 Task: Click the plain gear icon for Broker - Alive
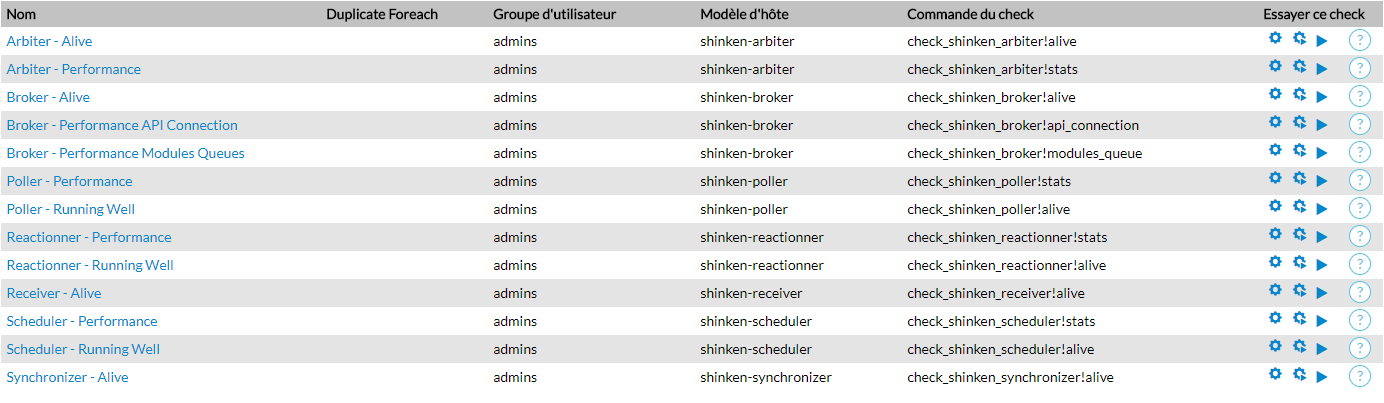[x=1275, y=94]
